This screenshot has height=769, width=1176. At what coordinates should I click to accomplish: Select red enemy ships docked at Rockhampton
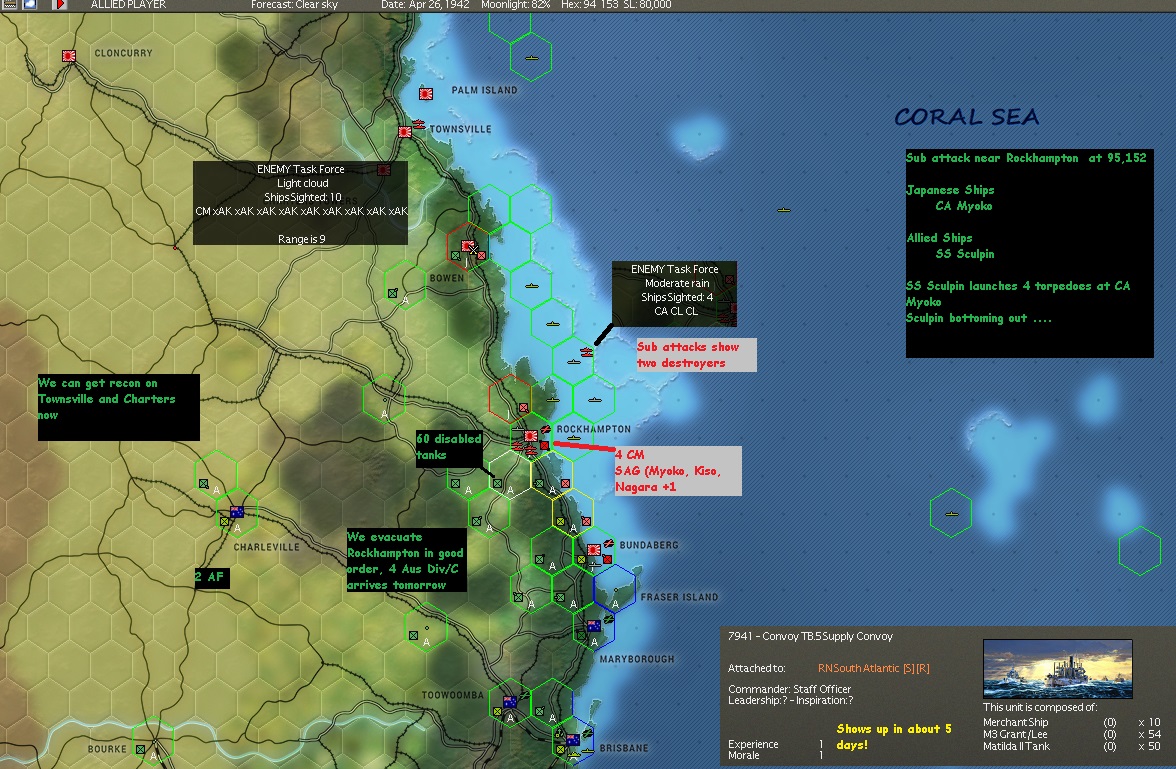pyautogui.click(x=524, y=448)
